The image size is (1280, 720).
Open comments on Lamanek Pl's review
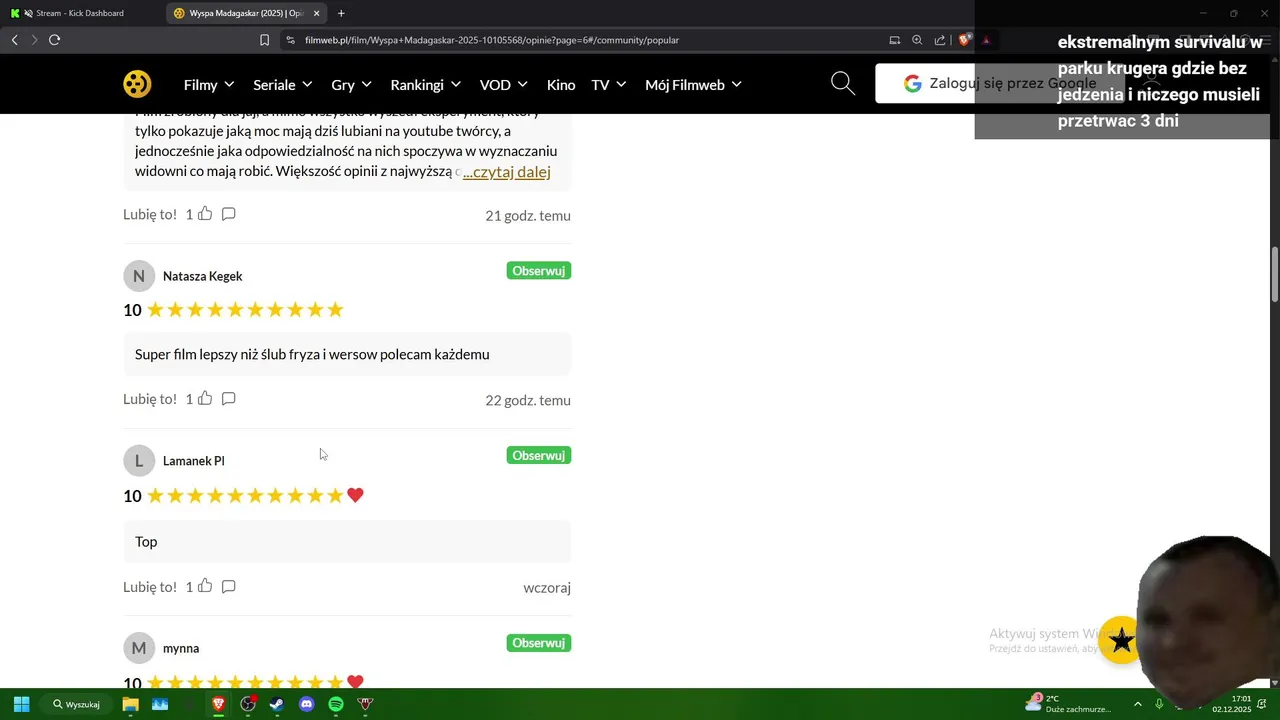tap(228, 587)
